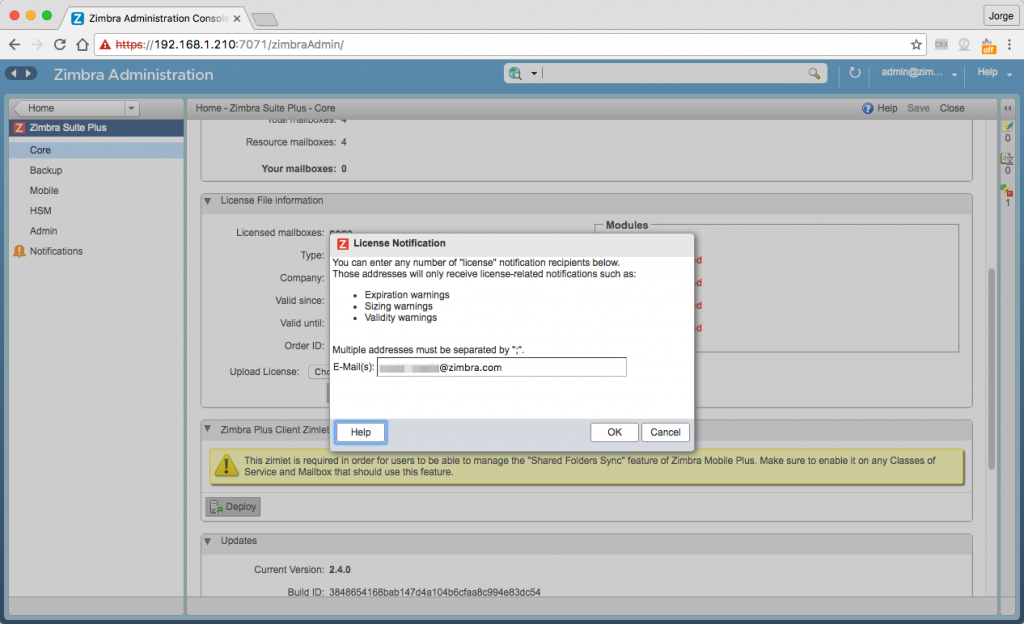The image size is (1024, 624).
Task: Go back in the browser
Action: pyautogui.click(x=14, y=44)
